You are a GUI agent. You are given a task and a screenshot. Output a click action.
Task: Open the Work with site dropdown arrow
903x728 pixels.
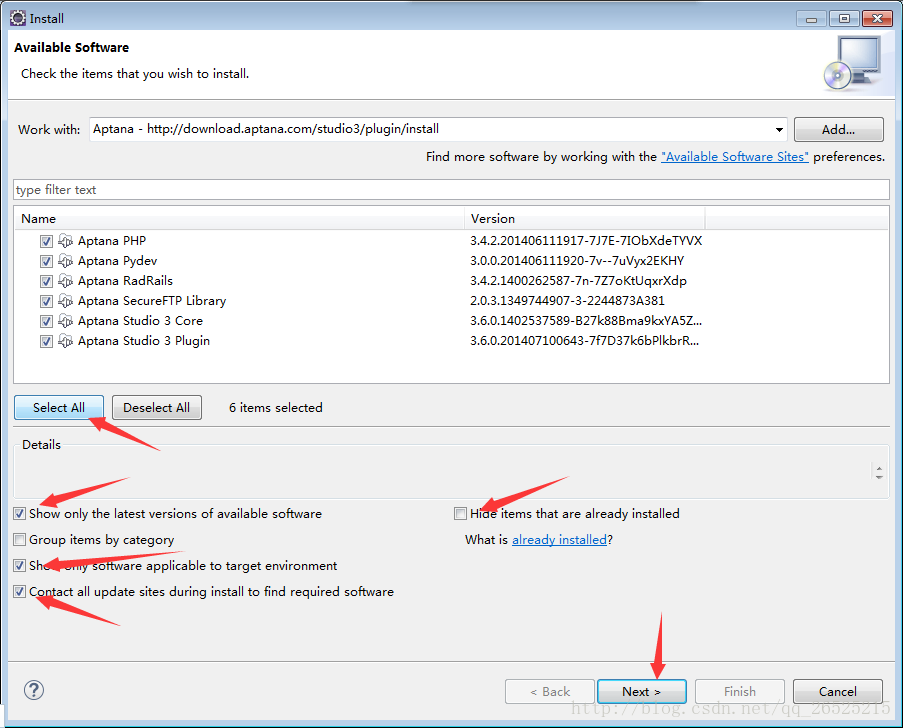click(779, 130)
